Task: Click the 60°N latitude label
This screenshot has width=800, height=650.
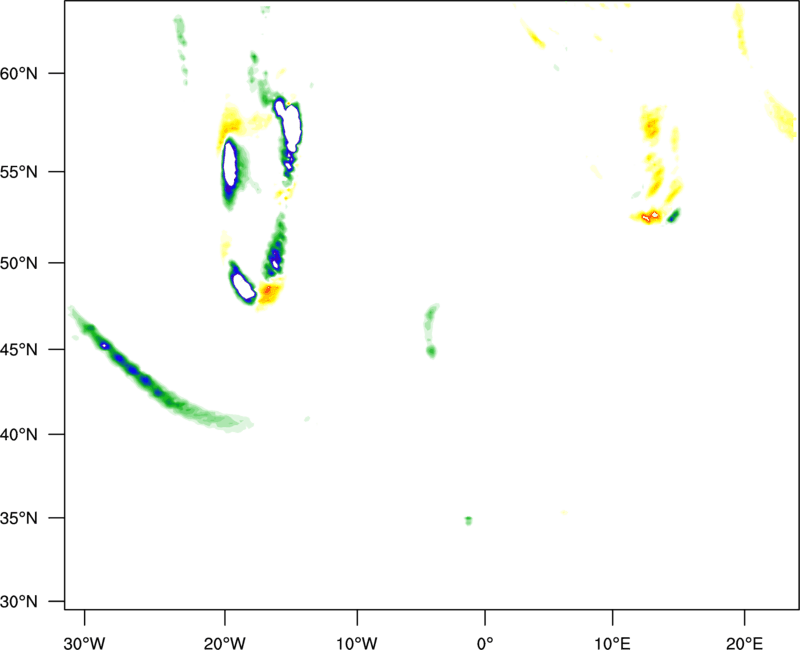Action: [x=19, y=73]
